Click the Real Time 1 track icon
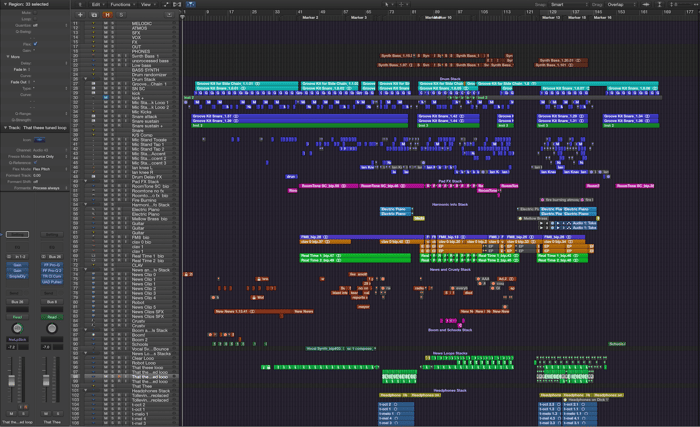Viewport: 700px width, 427px height. [93, 256]
